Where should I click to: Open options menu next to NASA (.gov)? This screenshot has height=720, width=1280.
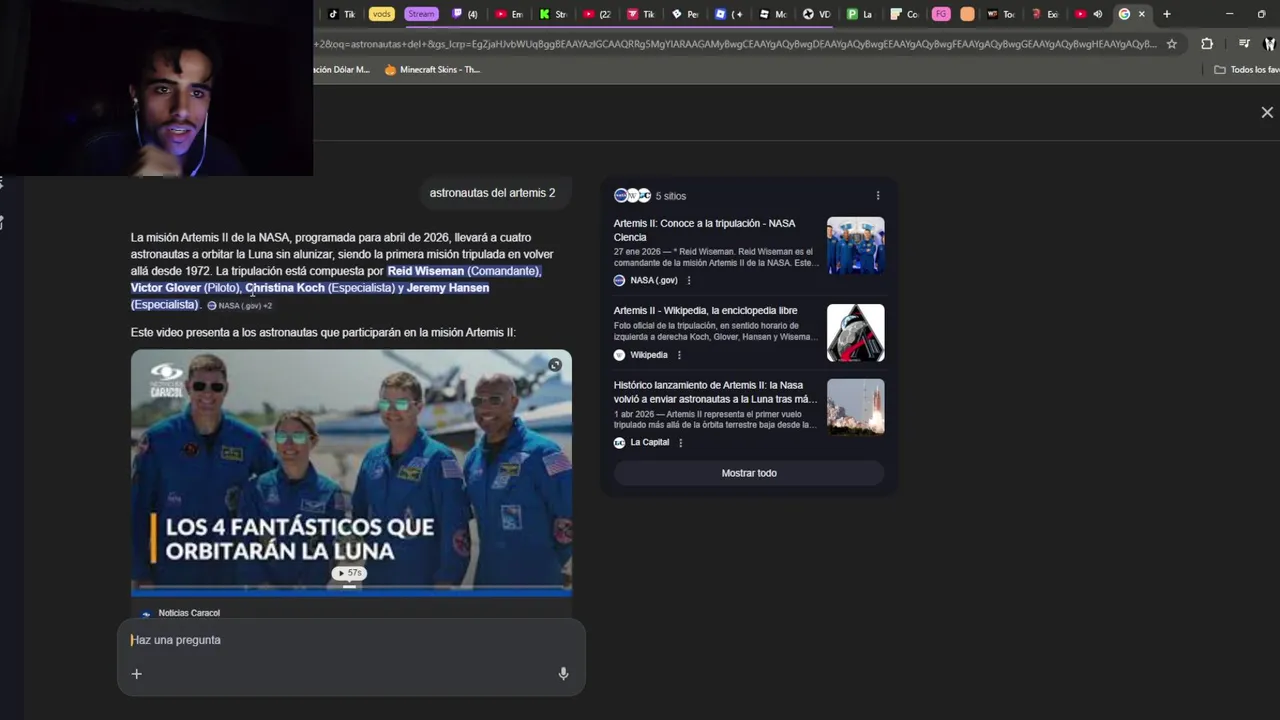[689, 280]
